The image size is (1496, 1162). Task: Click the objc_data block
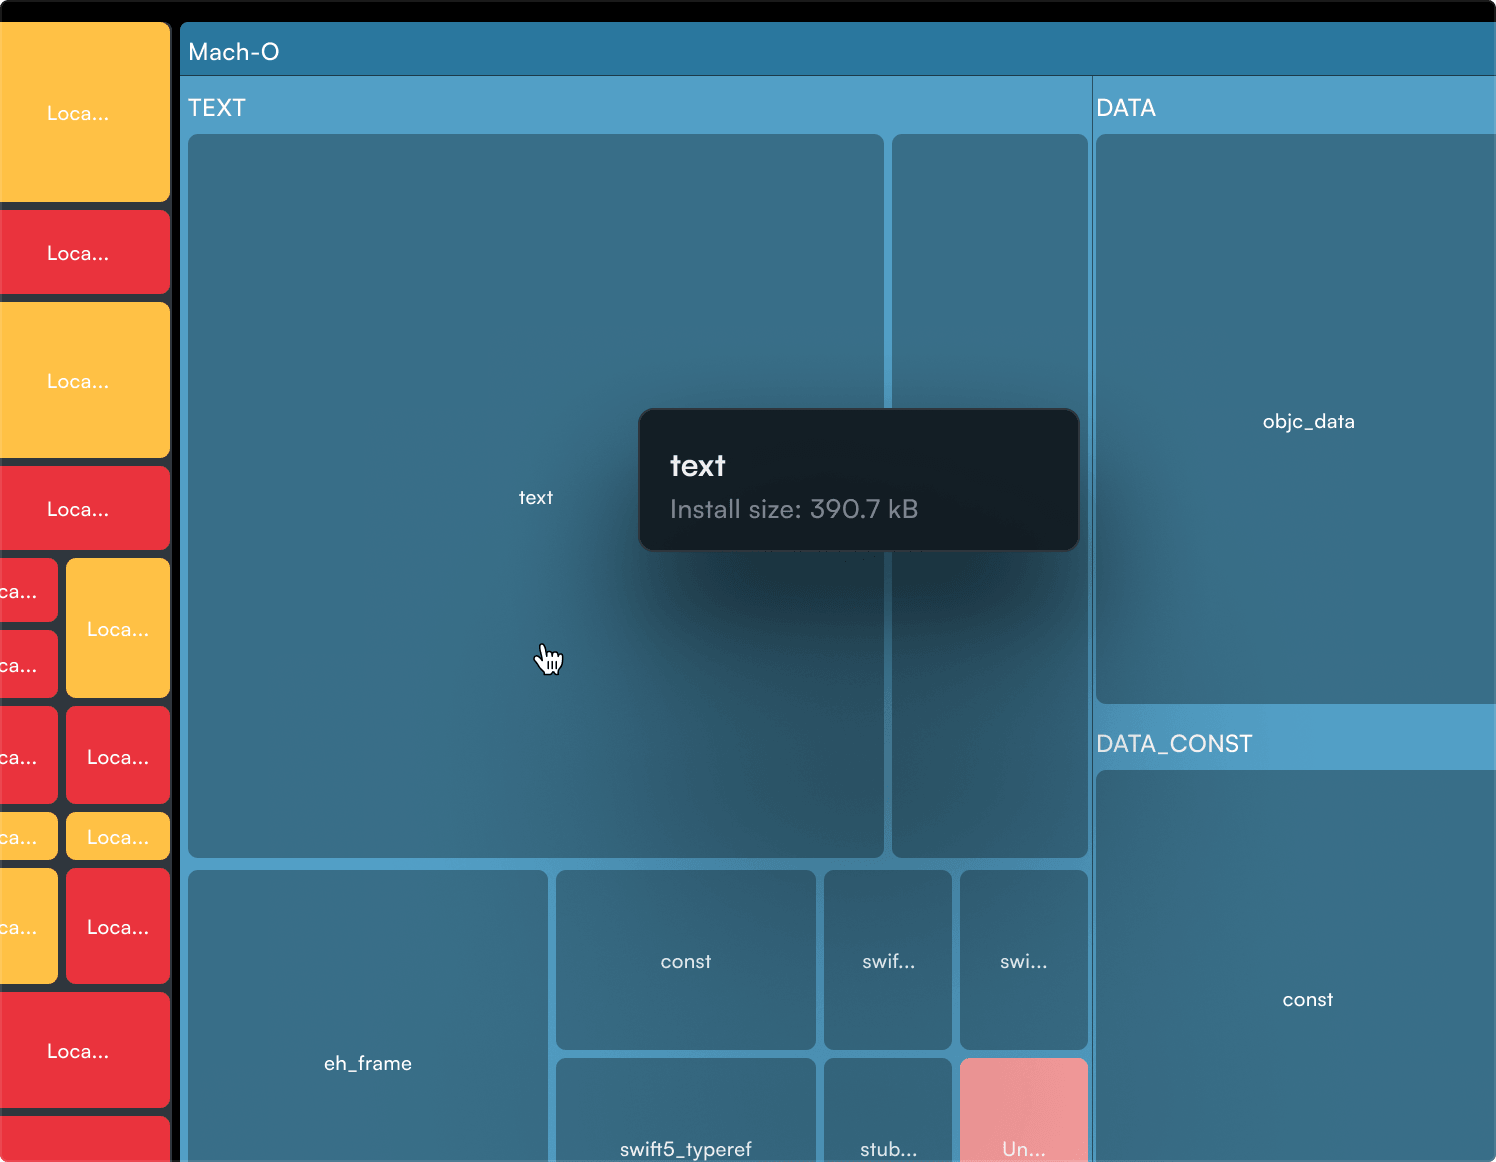click(x=1308, y=421)
